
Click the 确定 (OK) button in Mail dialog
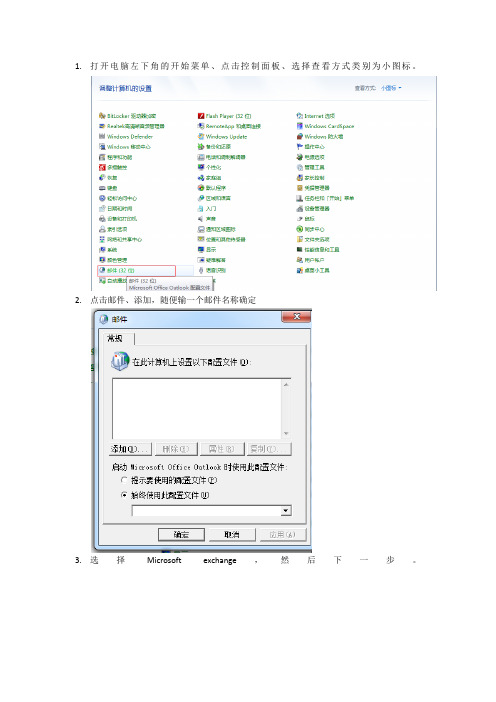[181, 535]
